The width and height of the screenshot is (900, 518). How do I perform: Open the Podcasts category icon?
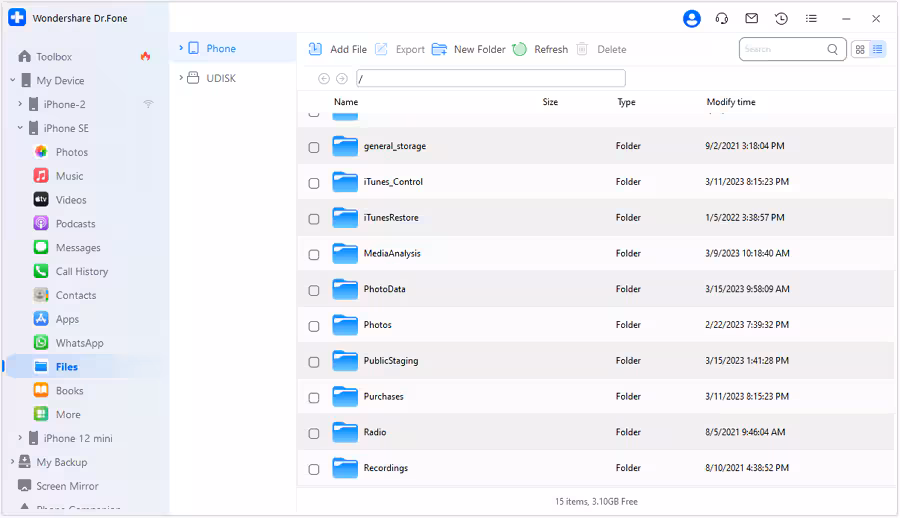click(41, 223)
